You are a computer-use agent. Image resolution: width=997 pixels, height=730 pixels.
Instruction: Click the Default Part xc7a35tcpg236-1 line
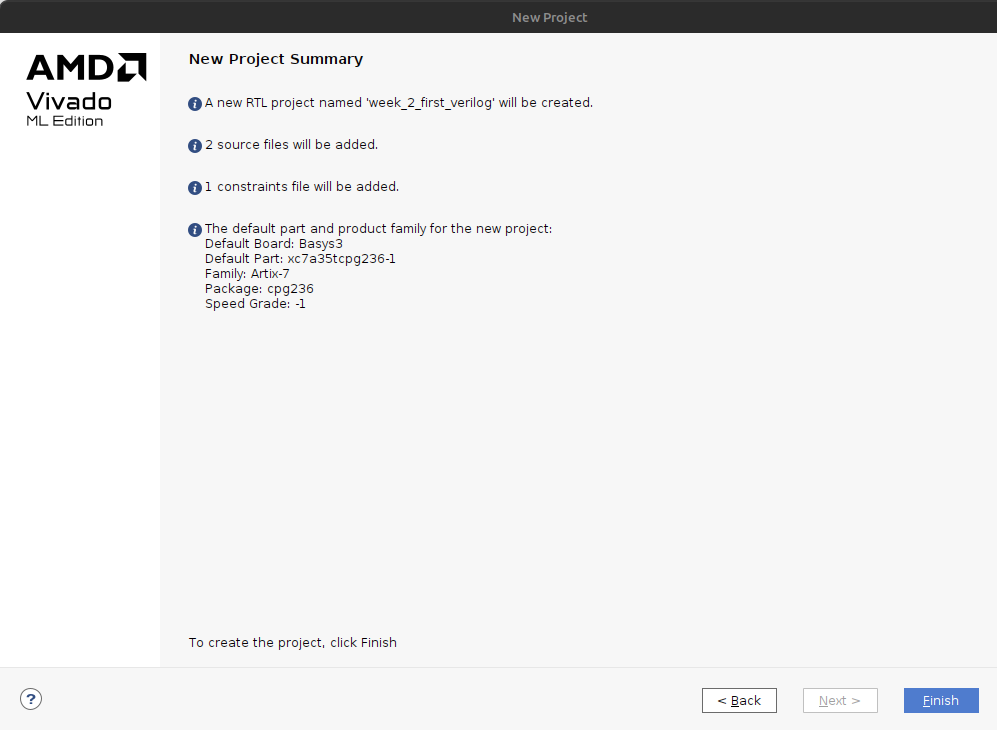(x=300, y=259)
